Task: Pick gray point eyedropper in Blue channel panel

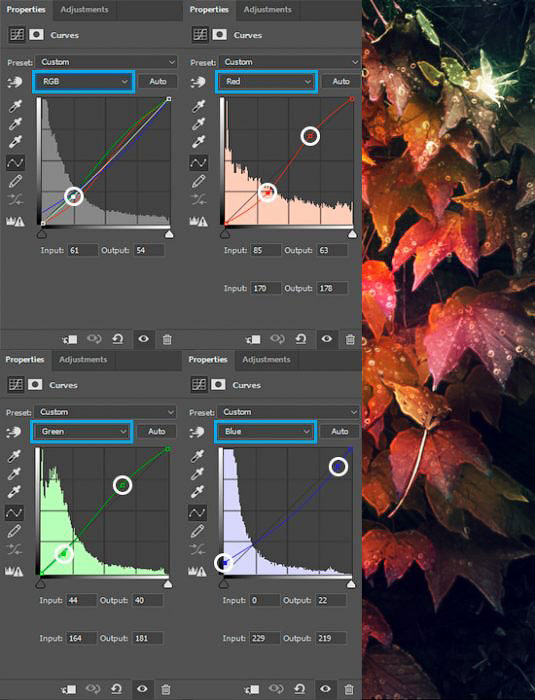Action: tap(197, 474)
